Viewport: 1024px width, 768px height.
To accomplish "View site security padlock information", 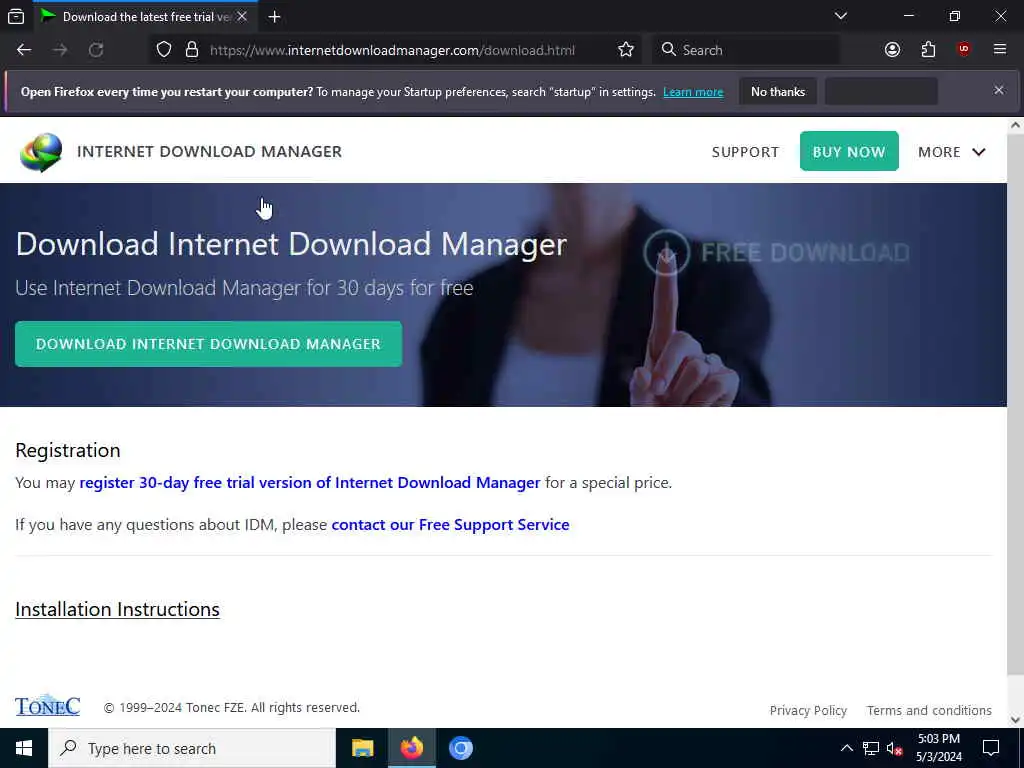I will pos(191,50).
